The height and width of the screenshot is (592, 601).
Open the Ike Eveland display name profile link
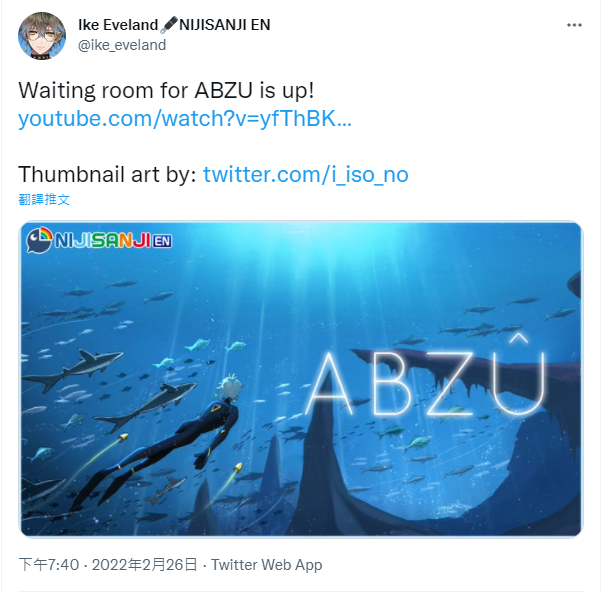[118, 25]
